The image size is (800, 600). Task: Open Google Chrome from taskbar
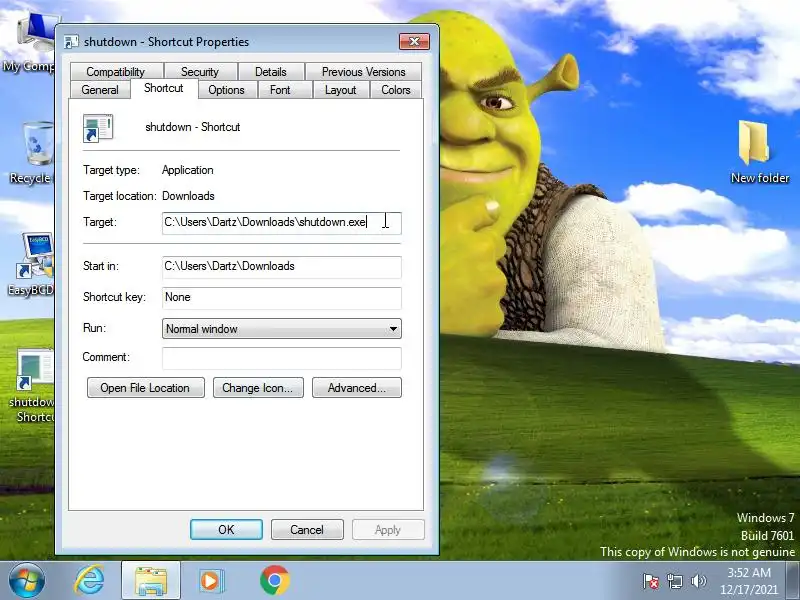tap(274, 581)
